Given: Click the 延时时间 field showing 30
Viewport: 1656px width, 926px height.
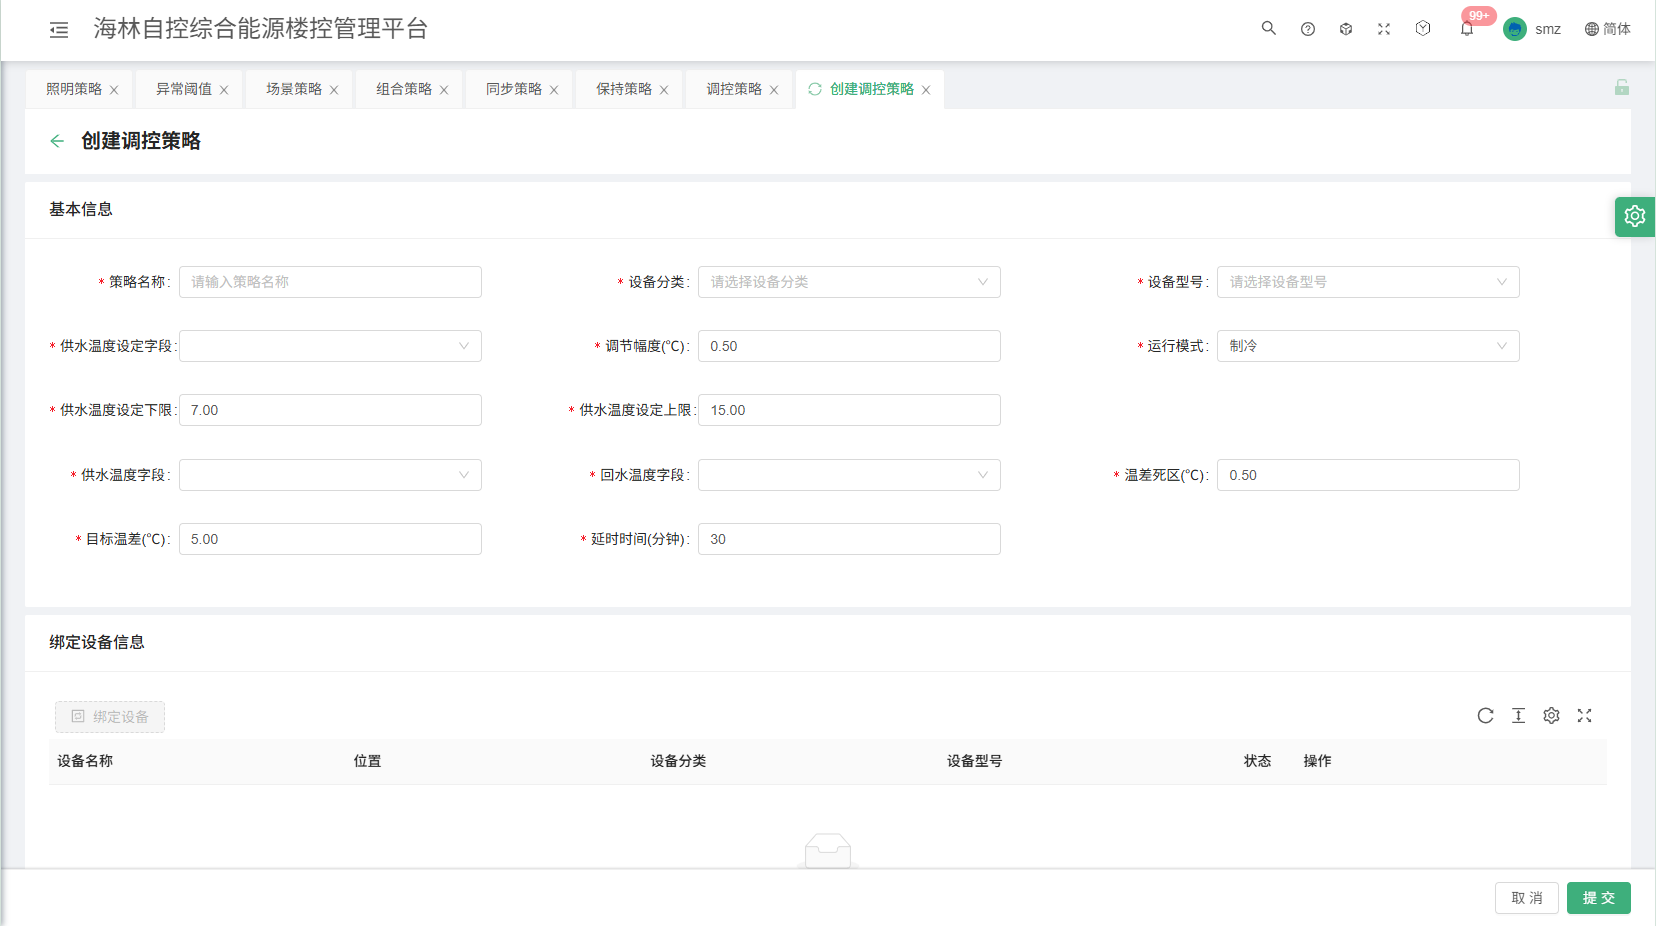Looking at the screenshot, I should pyautogui.click(x=849, y=539).
